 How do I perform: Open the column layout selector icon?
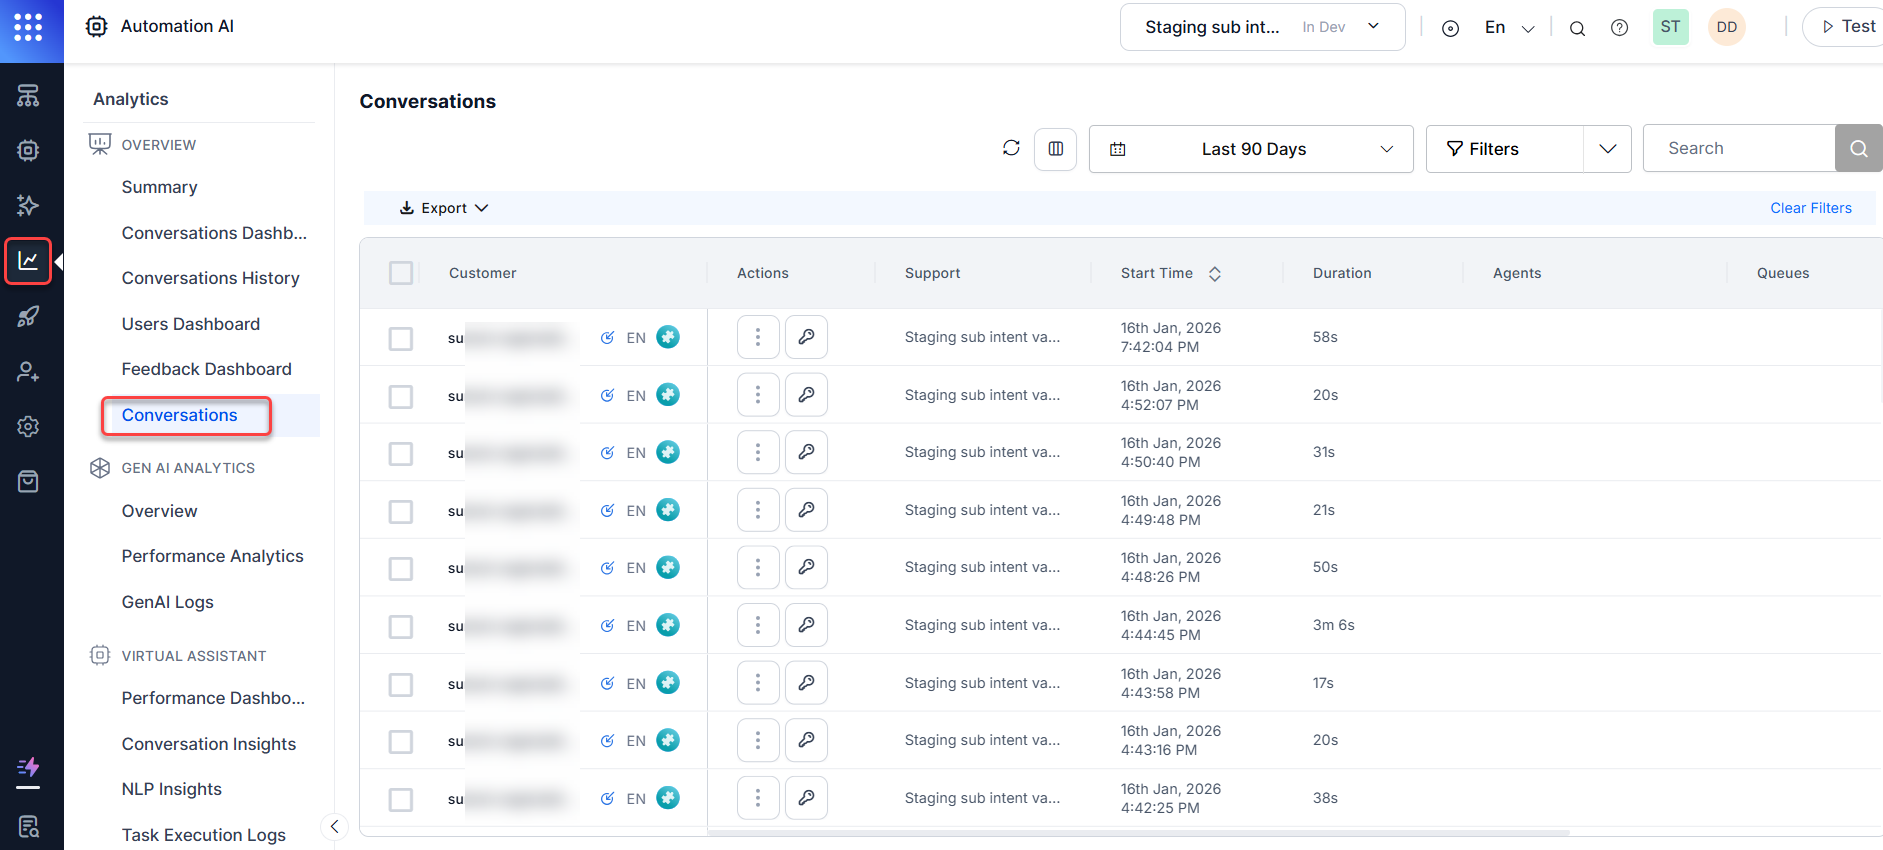(1055, 149)
